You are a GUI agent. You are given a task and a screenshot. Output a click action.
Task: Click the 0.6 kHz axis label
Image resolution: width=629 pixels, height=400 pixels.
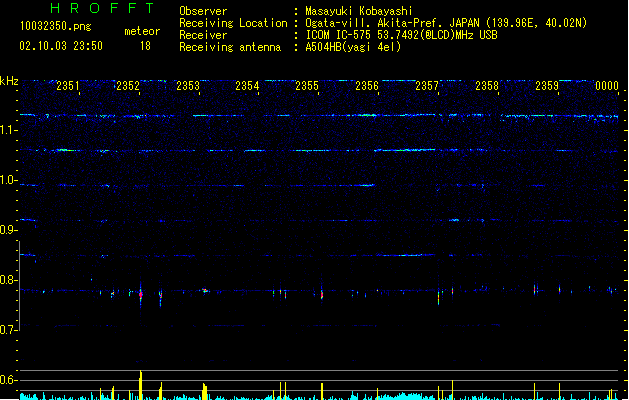[8, 380]
